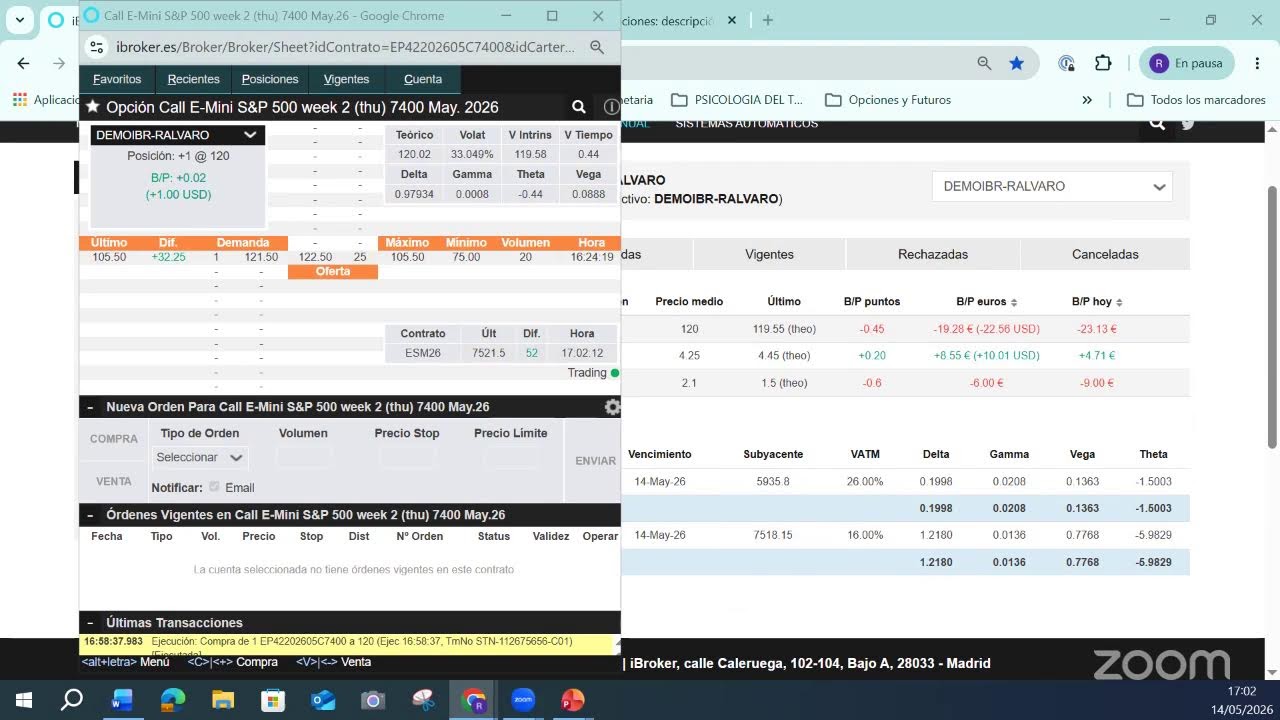The height and width of the screenshot is (720, 1280).
Task: Open Chrome's three-dot menu in main window
Action: coord(1258,63)
